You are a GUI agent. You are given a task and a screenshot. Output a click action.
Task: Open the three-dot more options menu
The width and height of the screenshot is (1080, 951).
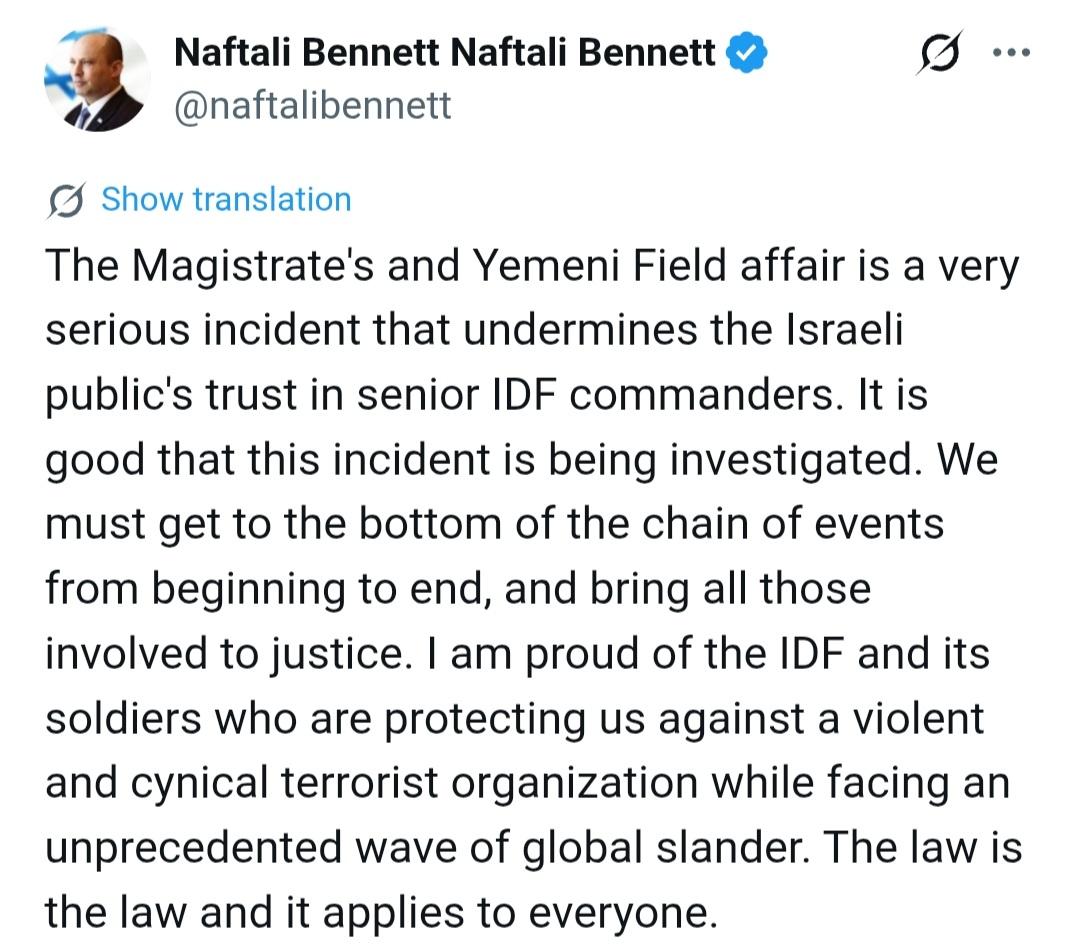(x=1011, y=52)
